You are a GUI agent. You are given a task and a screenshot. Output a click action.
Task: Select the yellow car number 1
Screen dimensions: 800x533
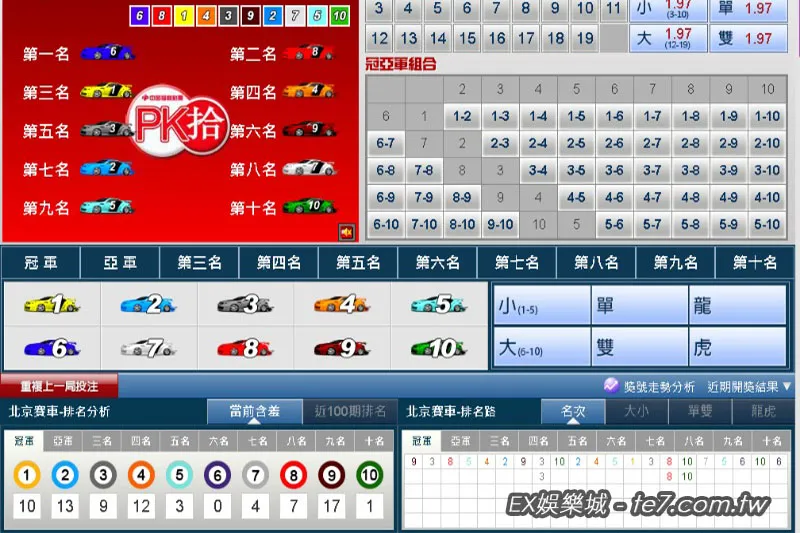(x=51, y=305)
